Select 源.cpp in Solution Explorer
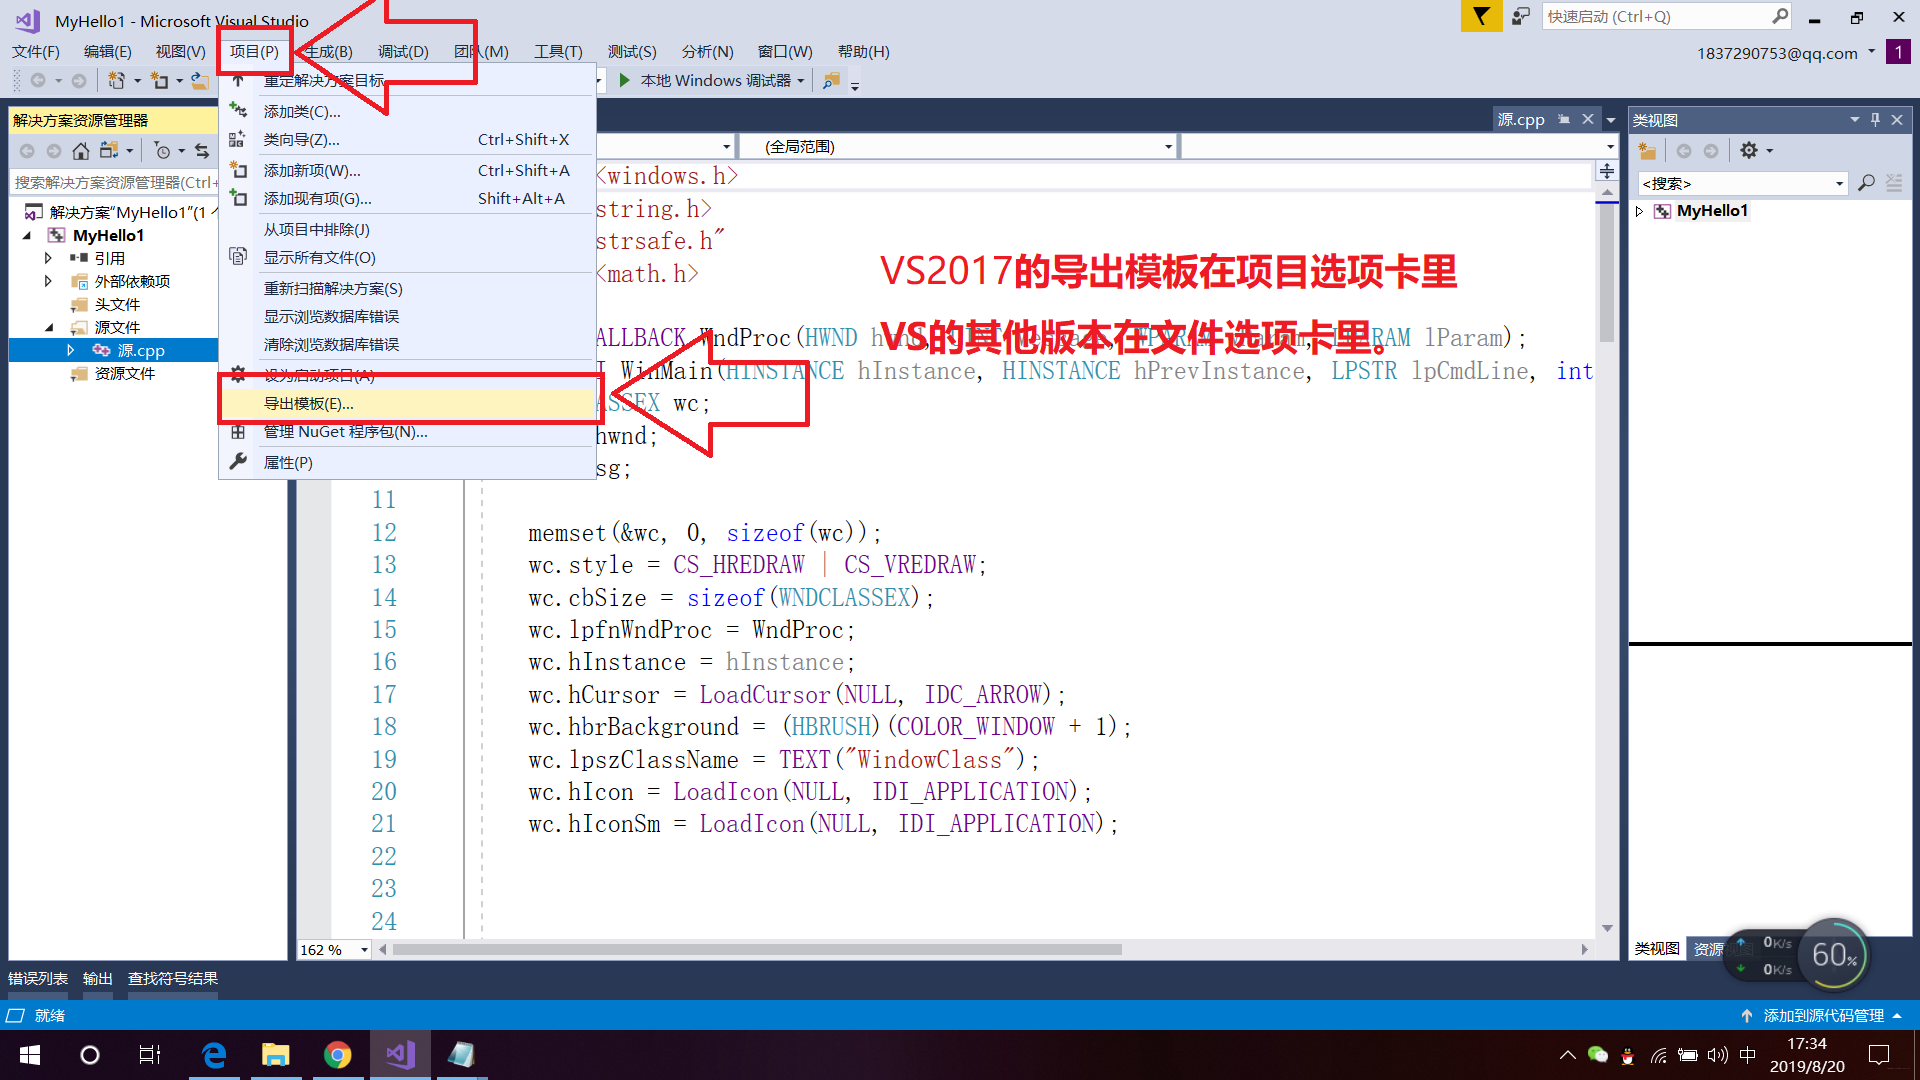 pyautogui.click(x=141, y=351)
